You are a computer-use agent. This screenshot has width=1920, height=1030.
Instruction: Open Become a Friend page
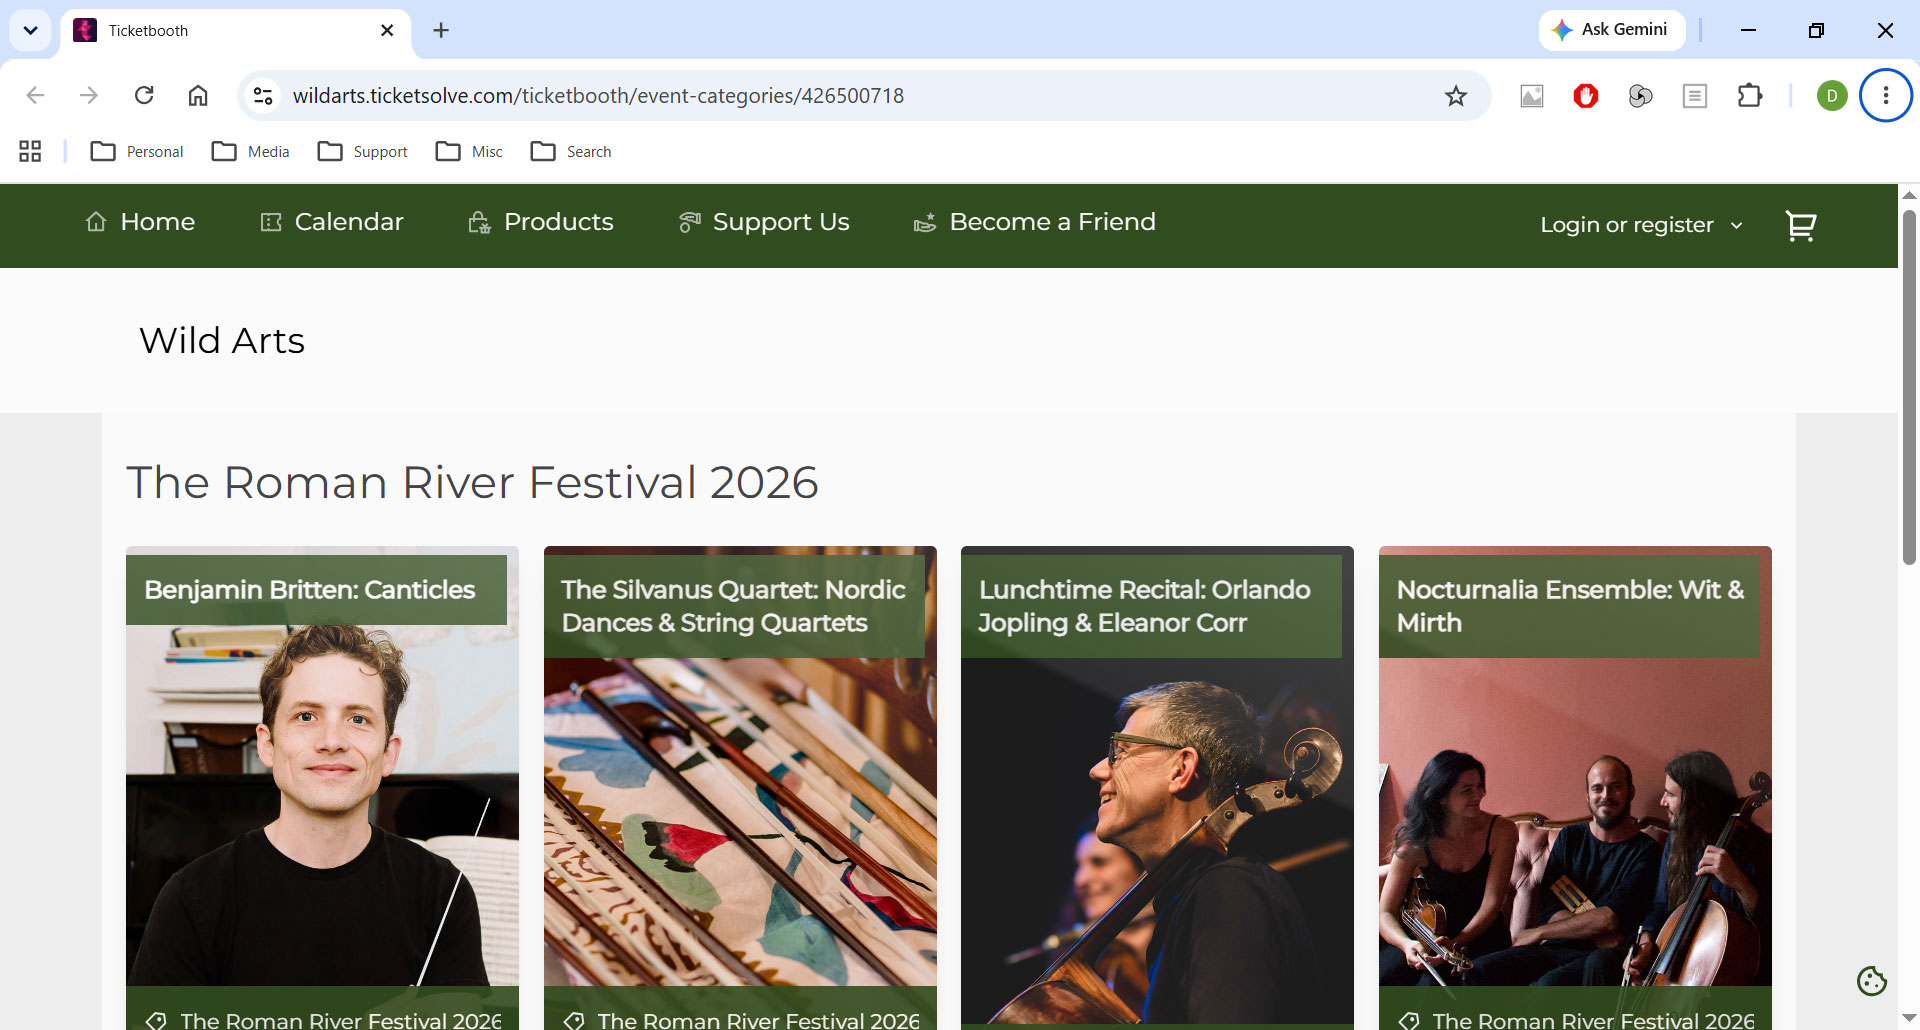point(1034,222)
